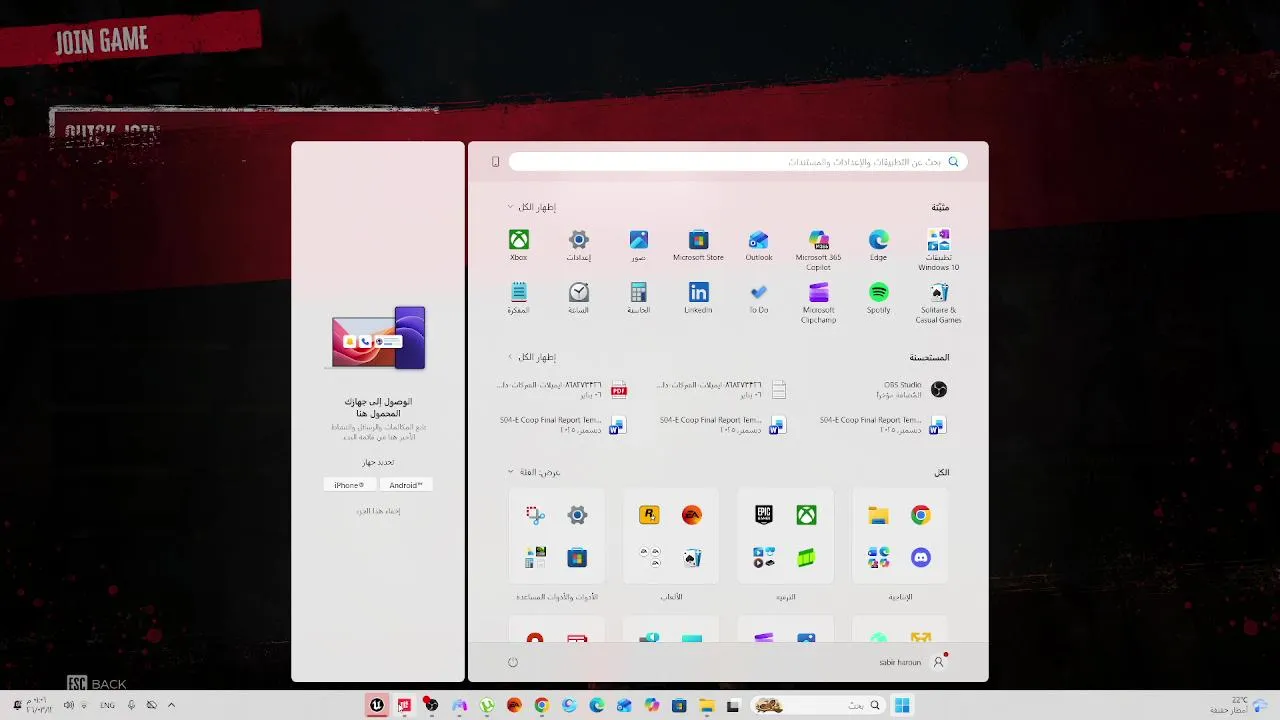Open sabir haroun account menu
The width and height of the screenshot is (1280, 720).
tap(912, 662)
